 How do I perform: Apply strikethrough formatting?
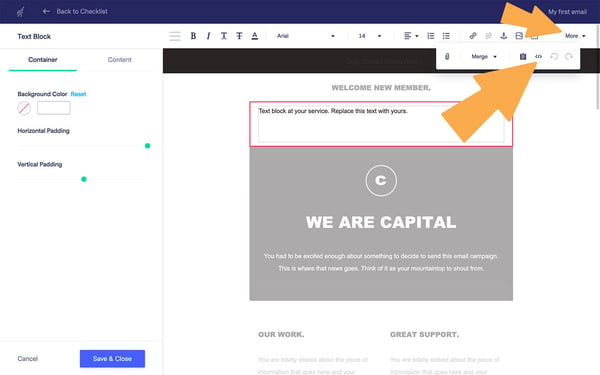(239, 36)
